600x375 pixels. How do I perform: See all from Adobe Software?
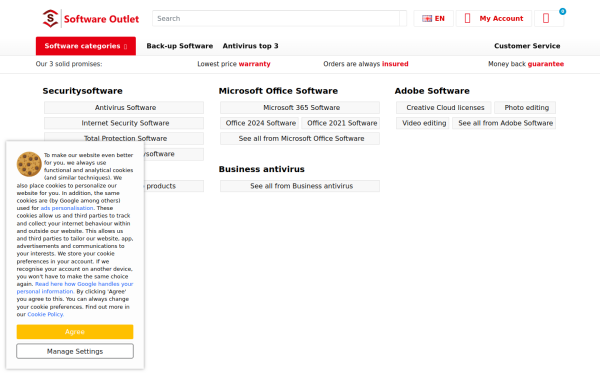[x=505, y=123]
